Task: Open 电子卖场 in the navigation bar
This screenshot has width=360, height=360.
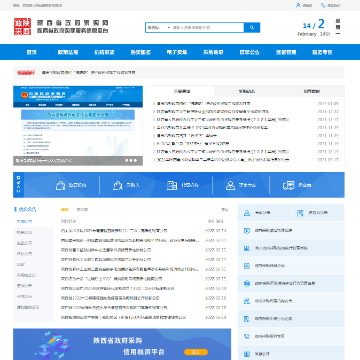Action: coord(177,52)
